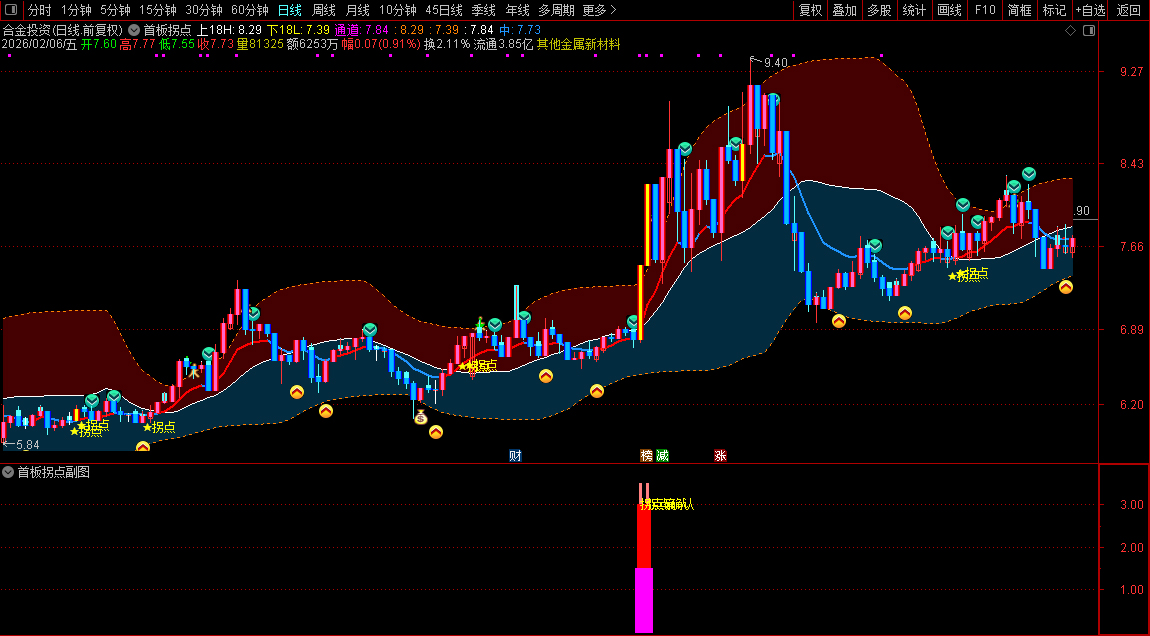Click the 9.40 high price label
This screenshot has height=636, width=1150.
[x=775, y=62]
